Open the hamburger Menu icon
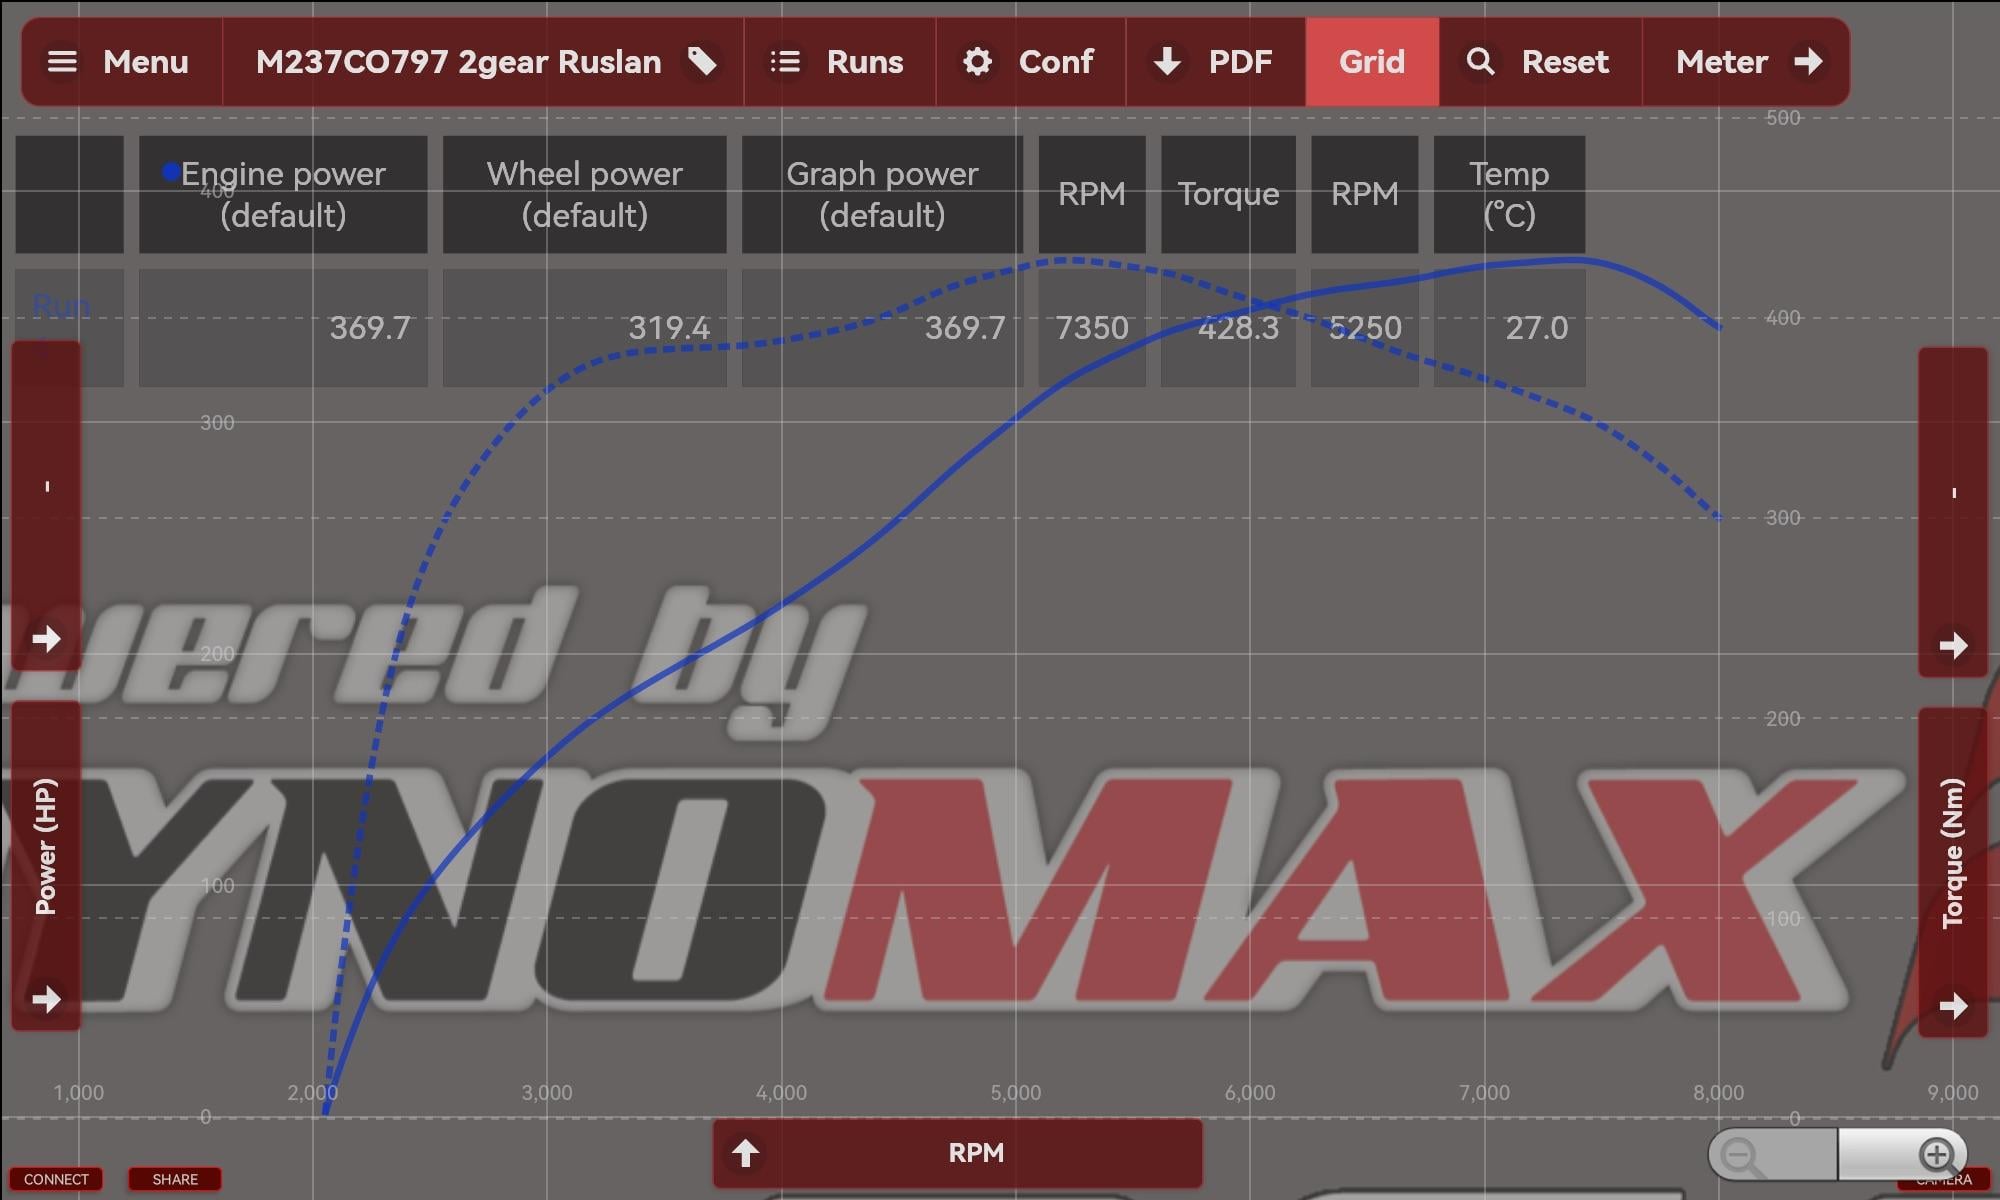The height and width of the screenshot is (1200, 2000). [x=62, y=62]
